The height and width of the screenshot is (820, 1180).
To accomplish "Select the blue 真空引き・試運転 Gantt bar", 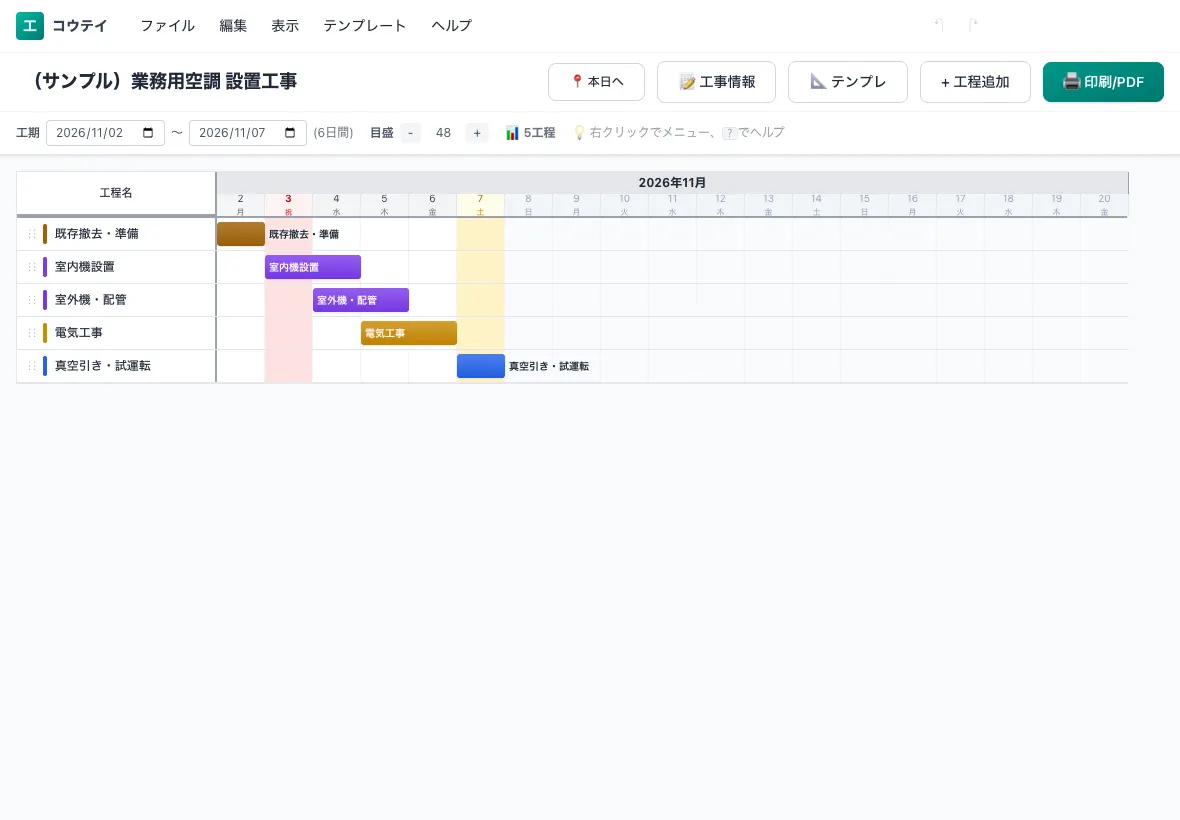I will 481,366.
